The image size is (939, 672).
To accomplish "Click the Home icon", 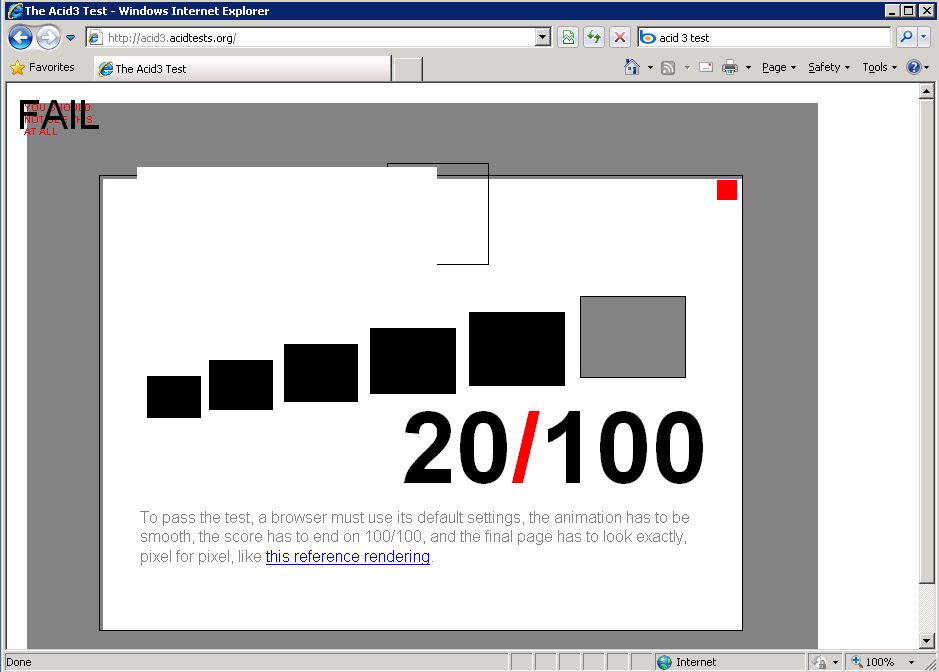I will click(632, 67).
